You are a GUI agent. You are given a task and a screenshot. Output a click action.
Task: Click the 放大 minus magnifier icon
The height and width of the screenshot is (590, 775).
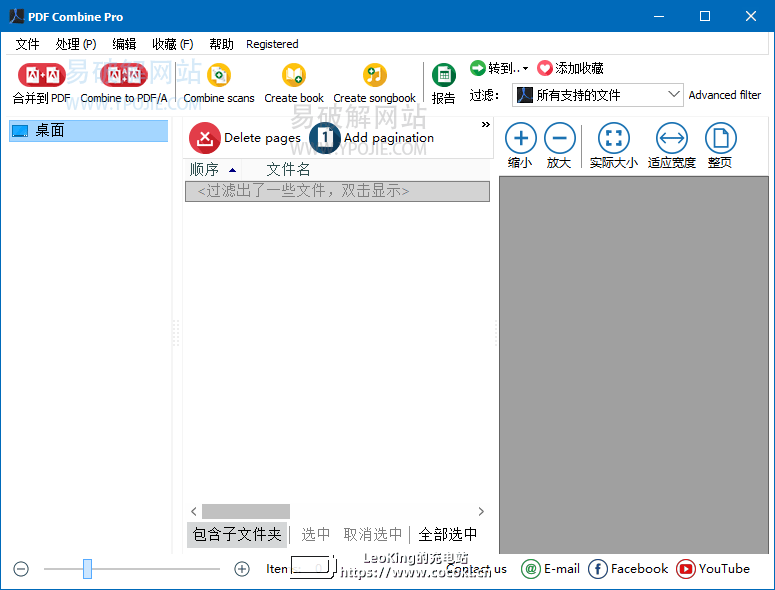pyautogui.click(x=560, y=138)
